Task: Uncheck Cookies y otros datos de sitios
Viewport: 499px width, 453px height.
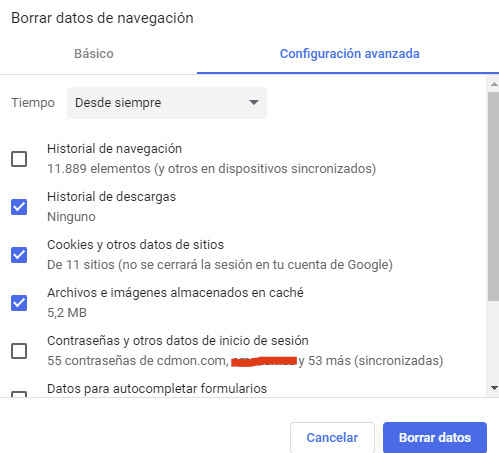Action: [x=19, y=255]
